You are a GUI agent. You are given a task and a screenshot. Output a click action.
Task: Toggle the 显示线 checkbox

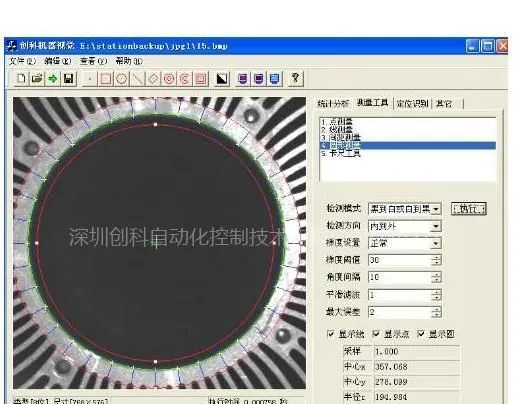point(331,334)
